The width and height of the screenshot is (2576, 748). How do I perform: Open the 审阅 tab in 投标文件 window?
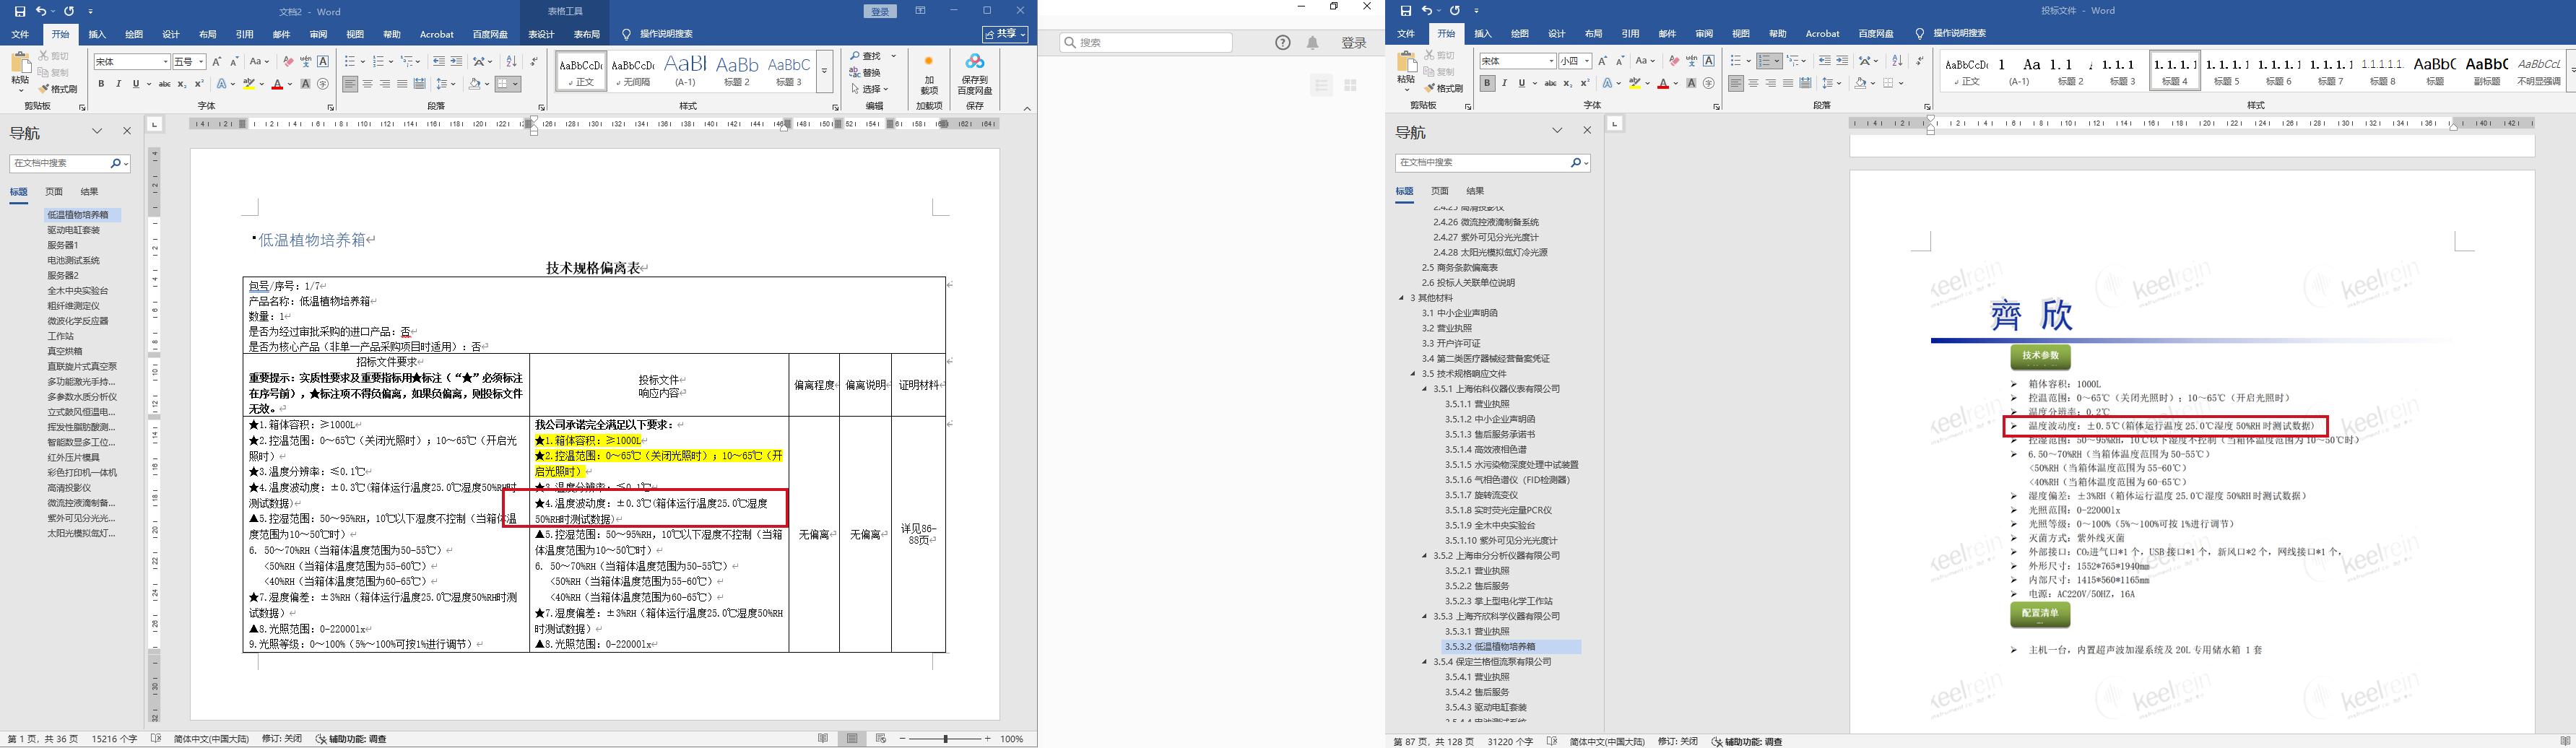click(x=1704, y=33)
